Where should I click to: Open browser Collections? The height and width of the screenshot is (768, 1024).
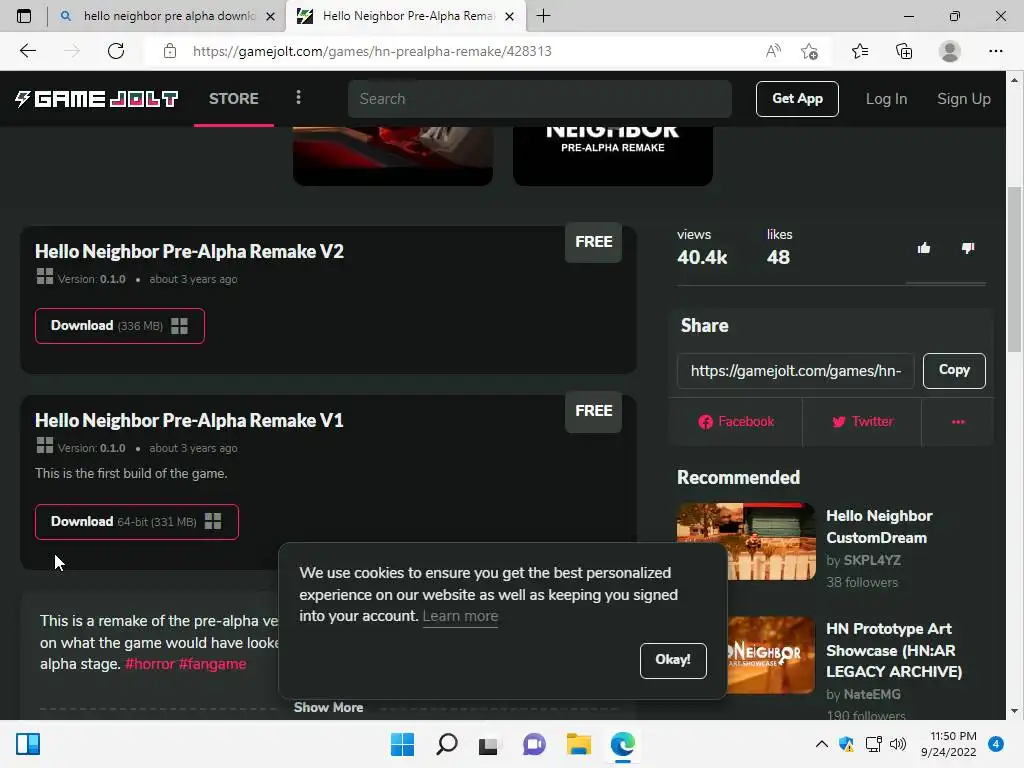pos(904,51)
